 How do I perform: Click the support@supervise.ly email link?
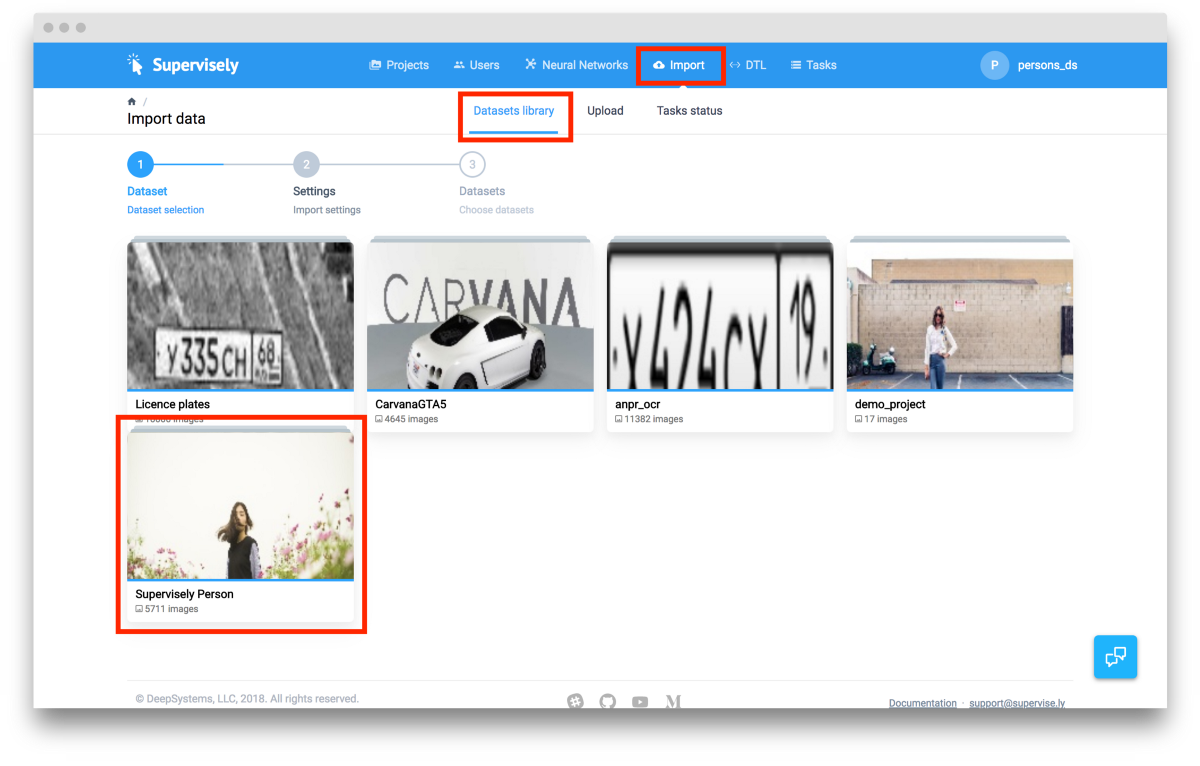1017,703
